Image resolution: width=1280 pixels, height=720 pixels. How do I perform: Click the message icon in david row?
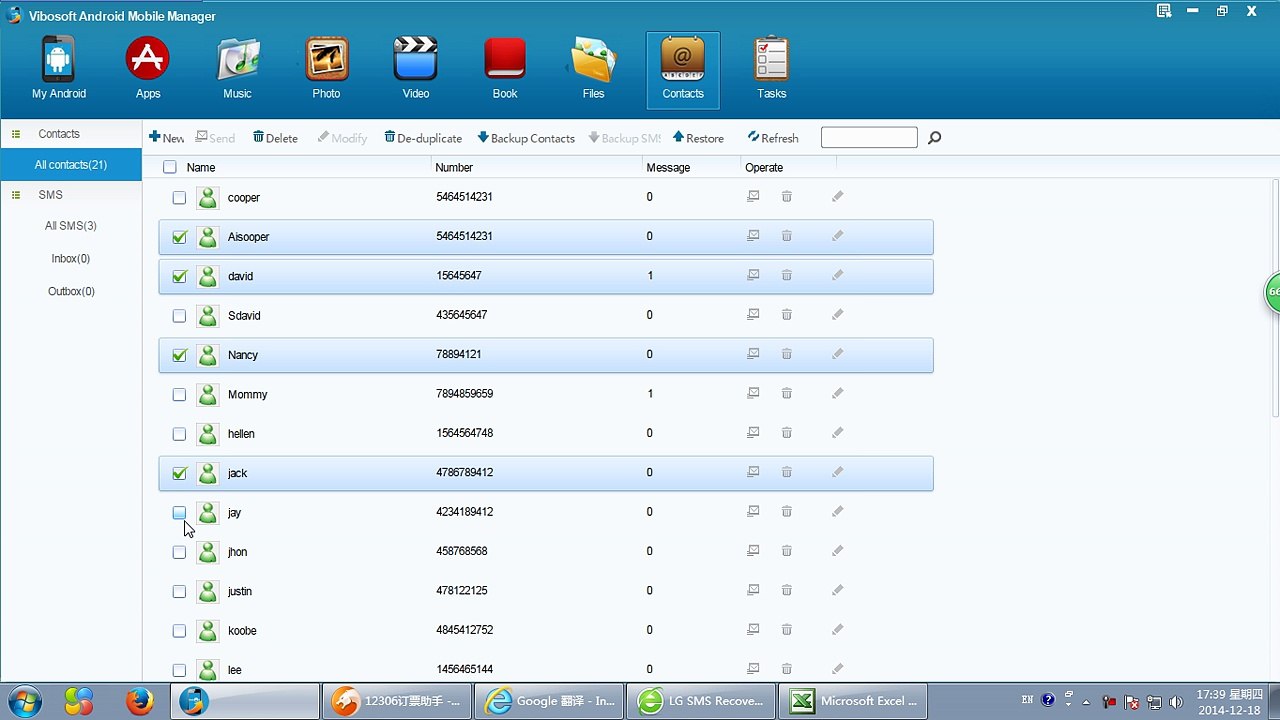click(x=753, y=275)
